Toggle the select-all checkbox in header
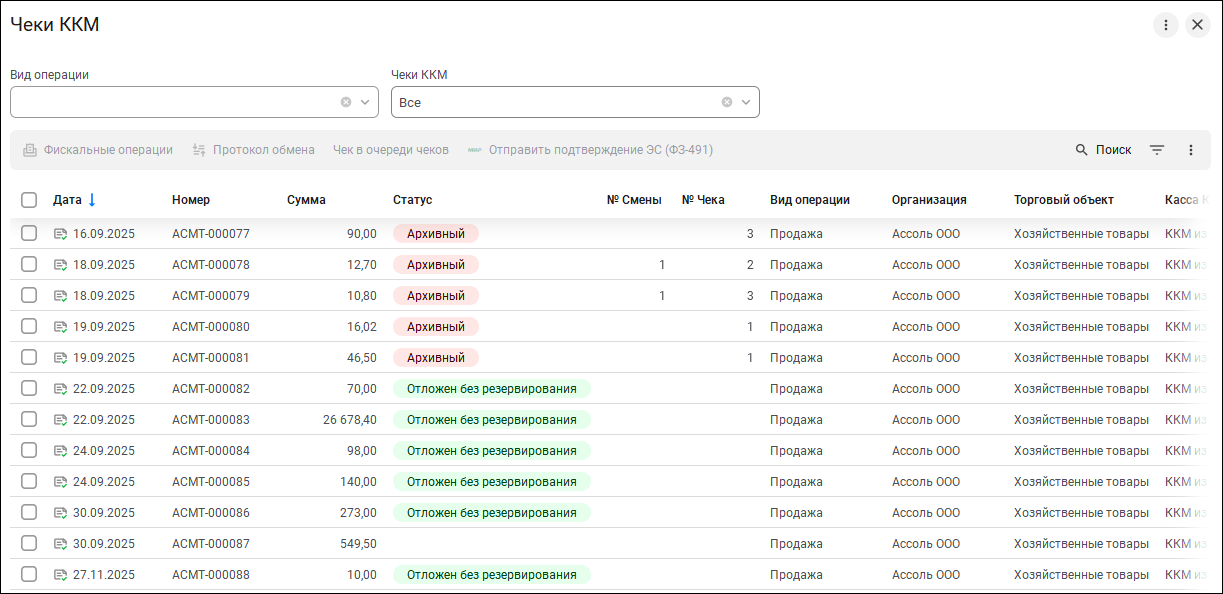The image size is (1223, 594). 29,200
